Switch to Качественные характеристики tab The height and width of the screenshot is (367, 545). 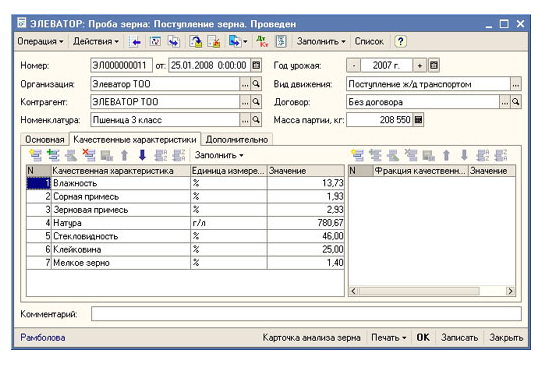pyautogui.click(x=135, y=140)
